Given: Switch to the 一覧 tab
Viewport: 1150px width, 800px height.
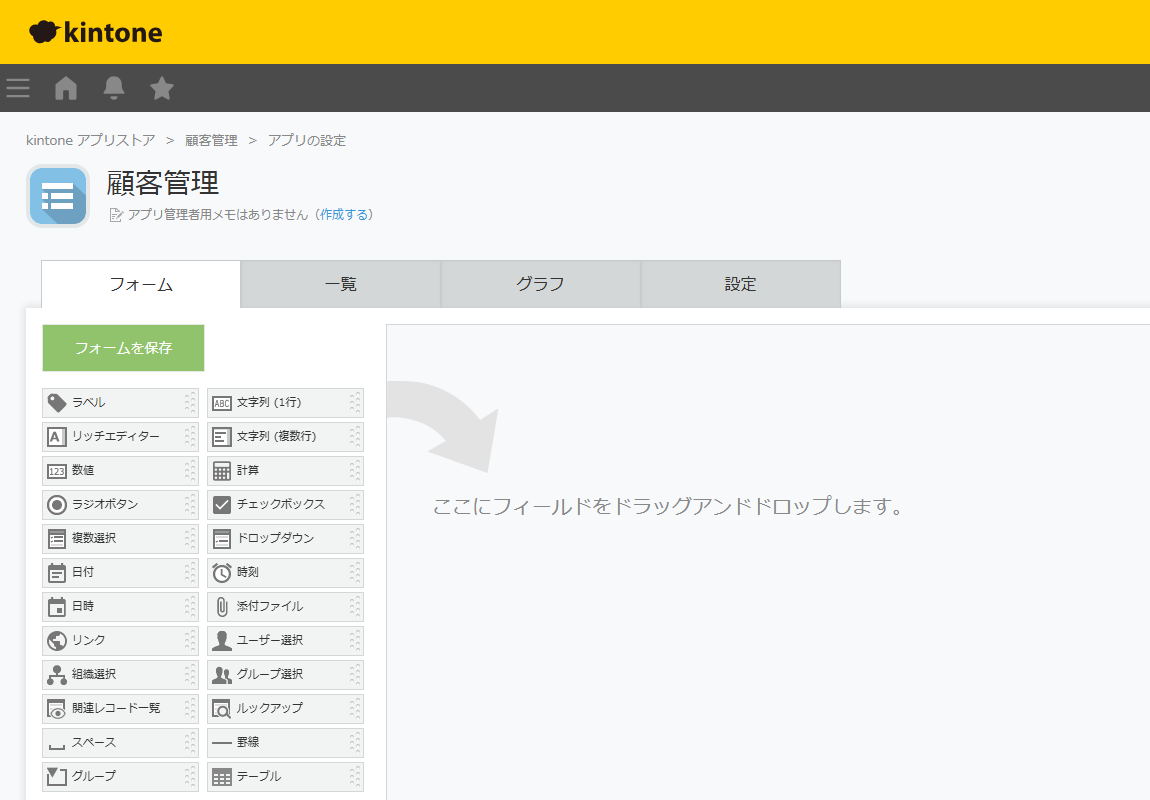Looking at the screenshot, I should coord(341,285).
